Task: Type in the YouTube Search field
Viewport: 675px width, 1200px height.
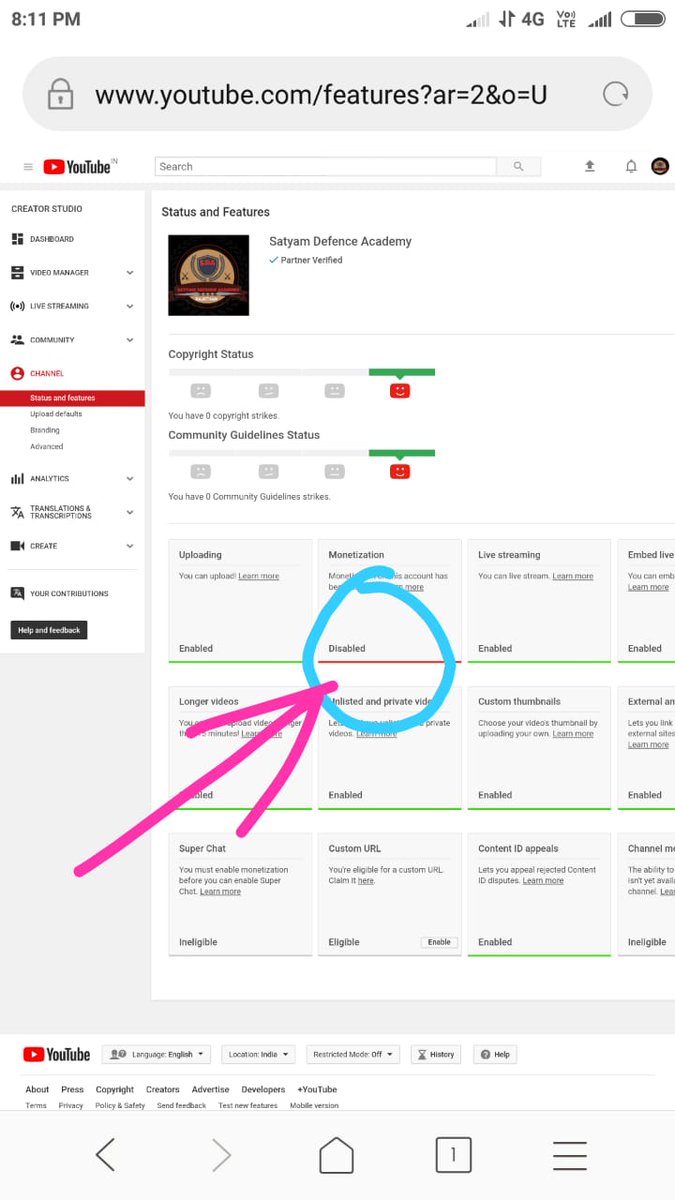Action: click(325, 166)
